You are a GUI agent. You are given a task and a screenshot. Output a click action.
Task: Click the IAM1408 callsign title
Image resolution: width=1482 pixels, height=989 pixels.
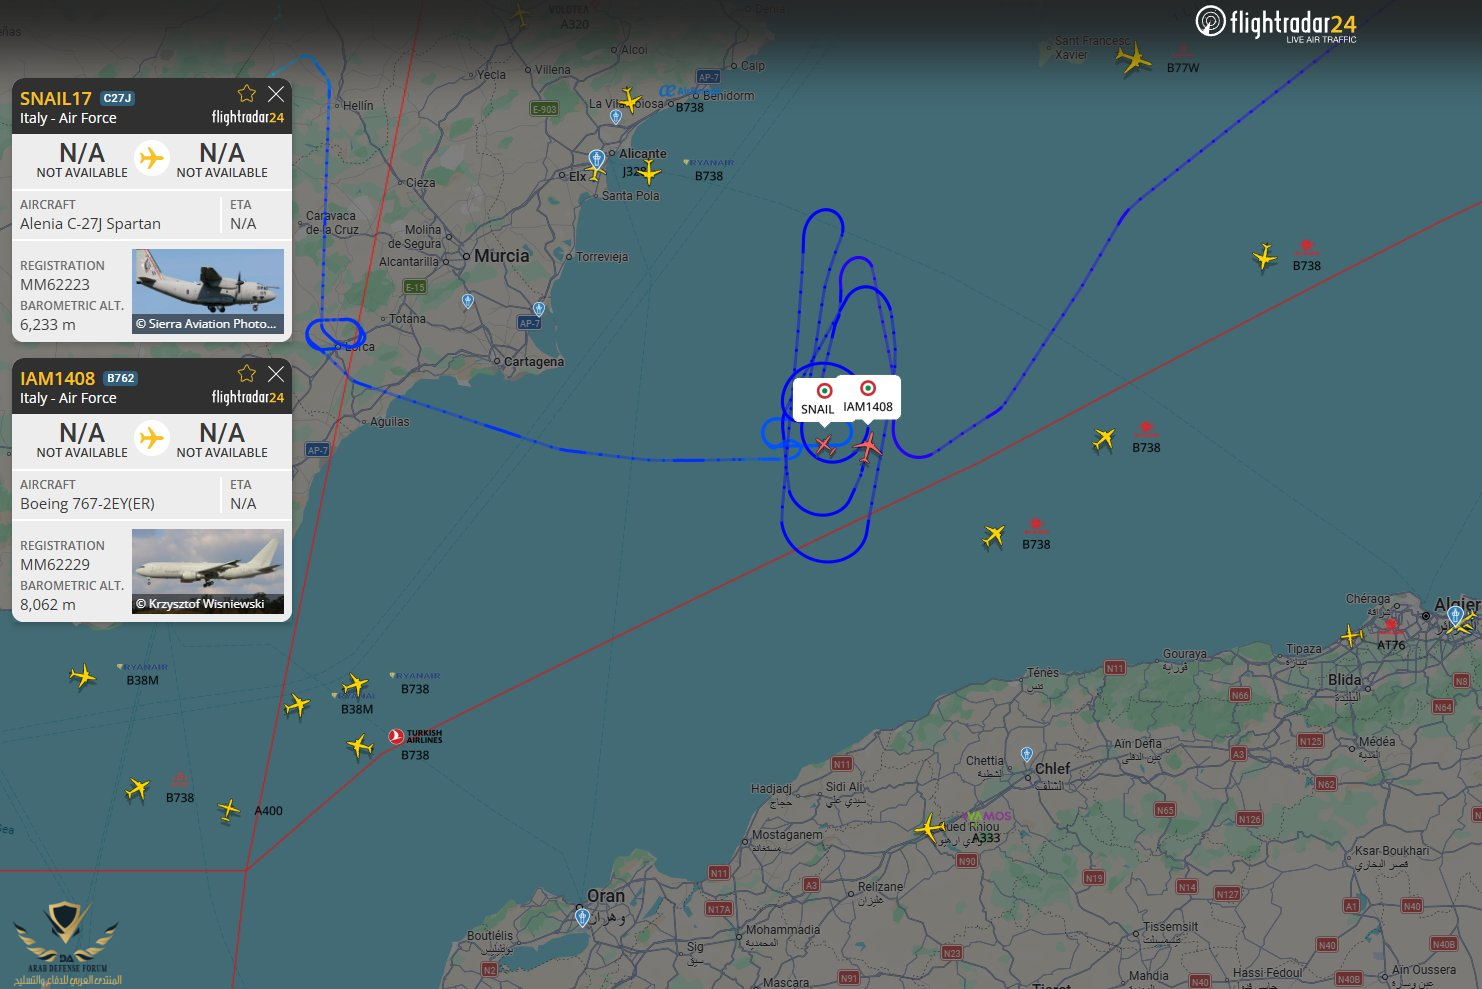click(57, 378)
